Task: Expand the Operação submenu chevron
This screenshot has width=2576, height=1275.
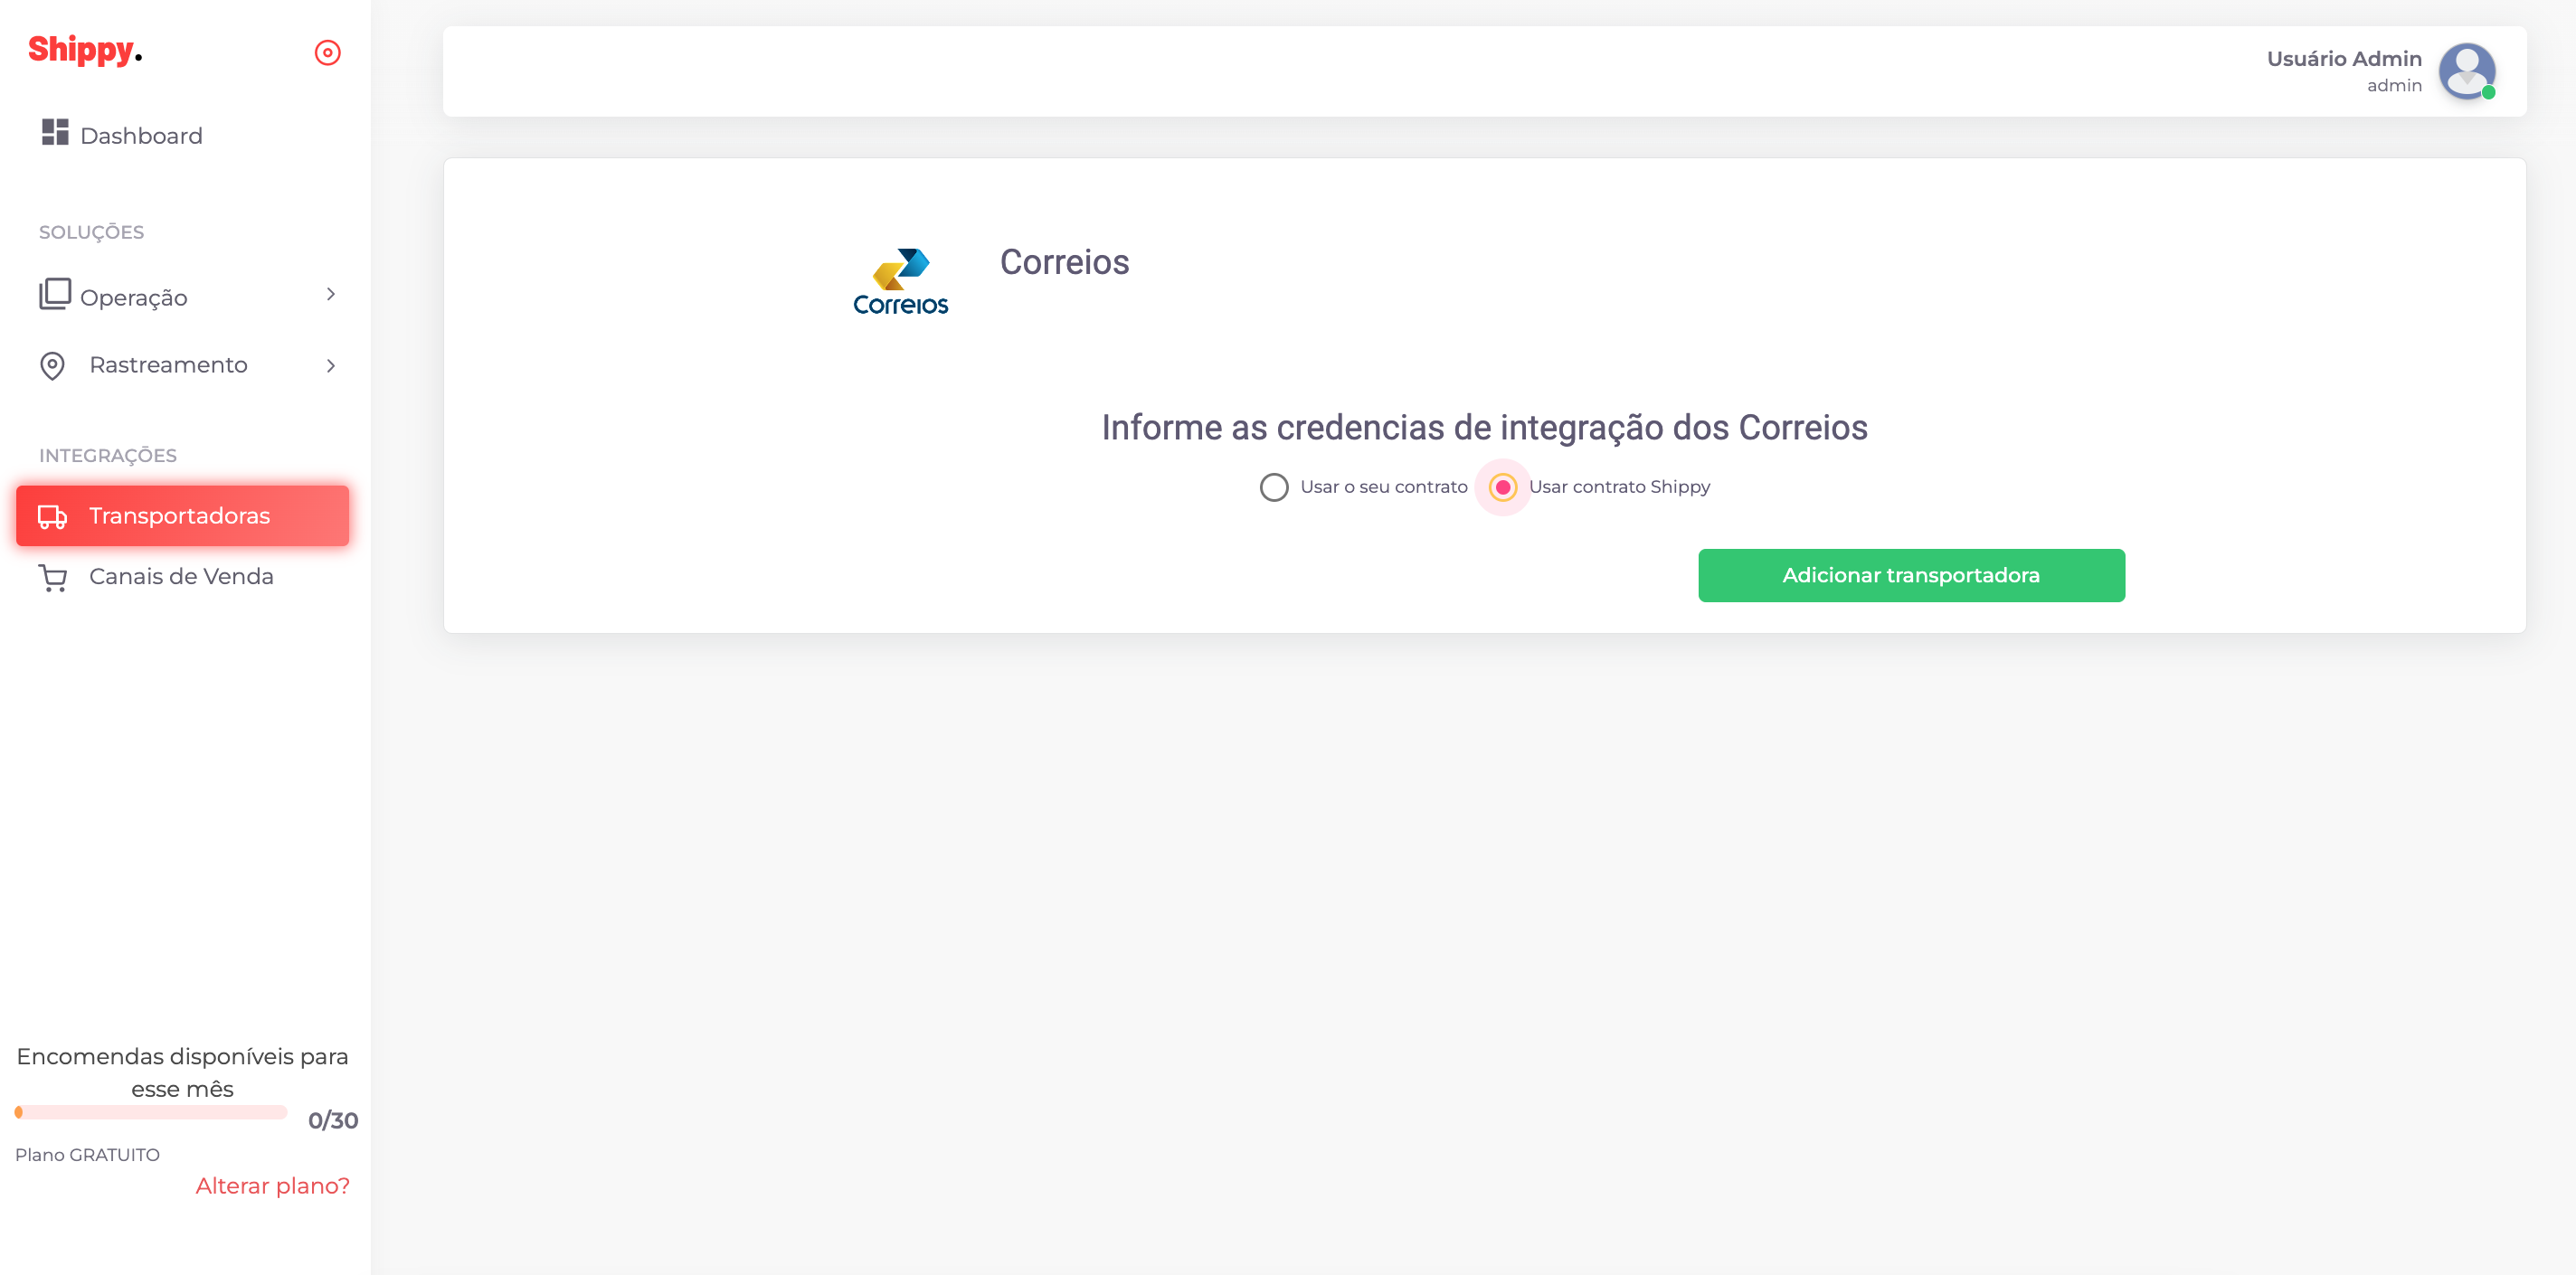Action: (x=330, y=294)
